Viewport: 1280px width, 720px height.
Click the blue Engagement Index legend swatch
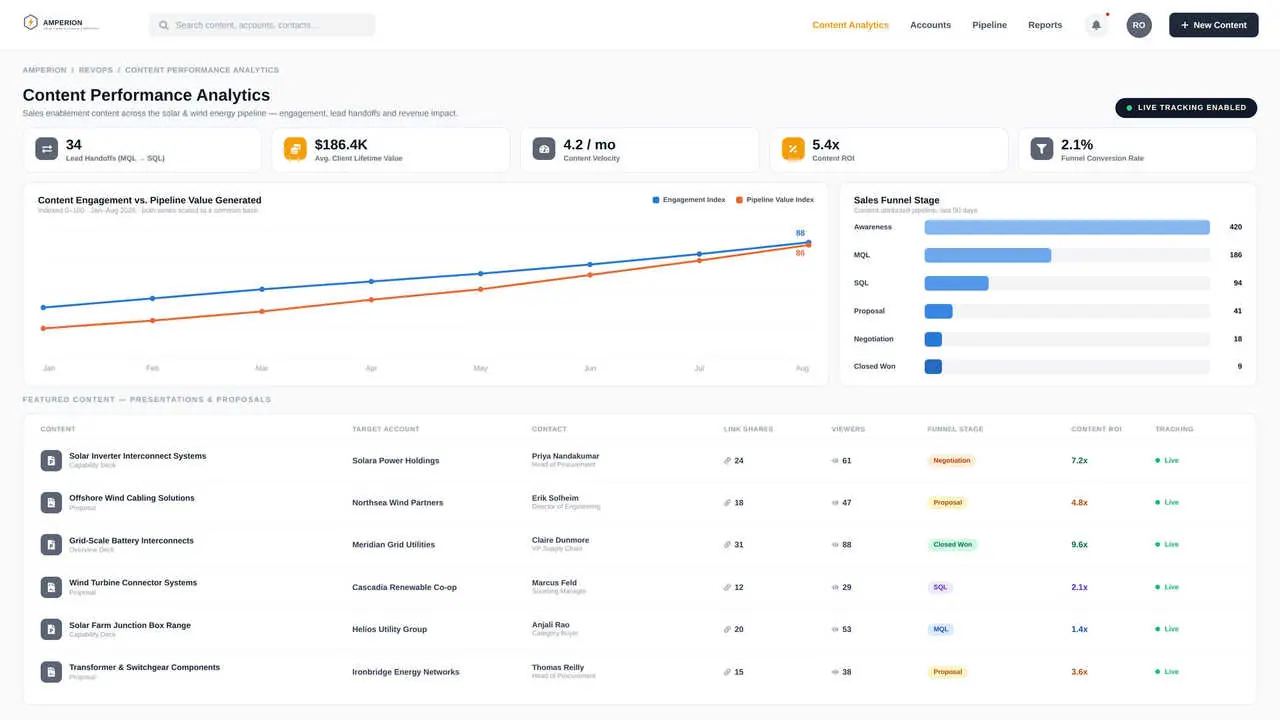(x=656, y=200)
